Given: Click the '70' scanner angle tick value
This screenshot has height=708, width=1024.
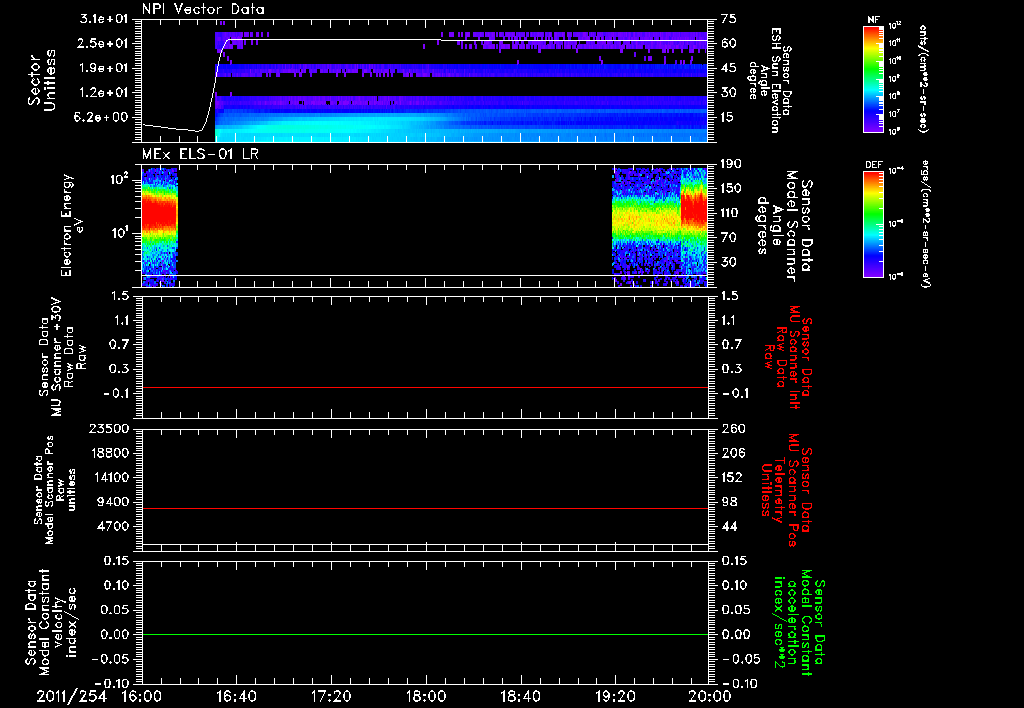Looking at the screenshot, I should pos(729,238).
